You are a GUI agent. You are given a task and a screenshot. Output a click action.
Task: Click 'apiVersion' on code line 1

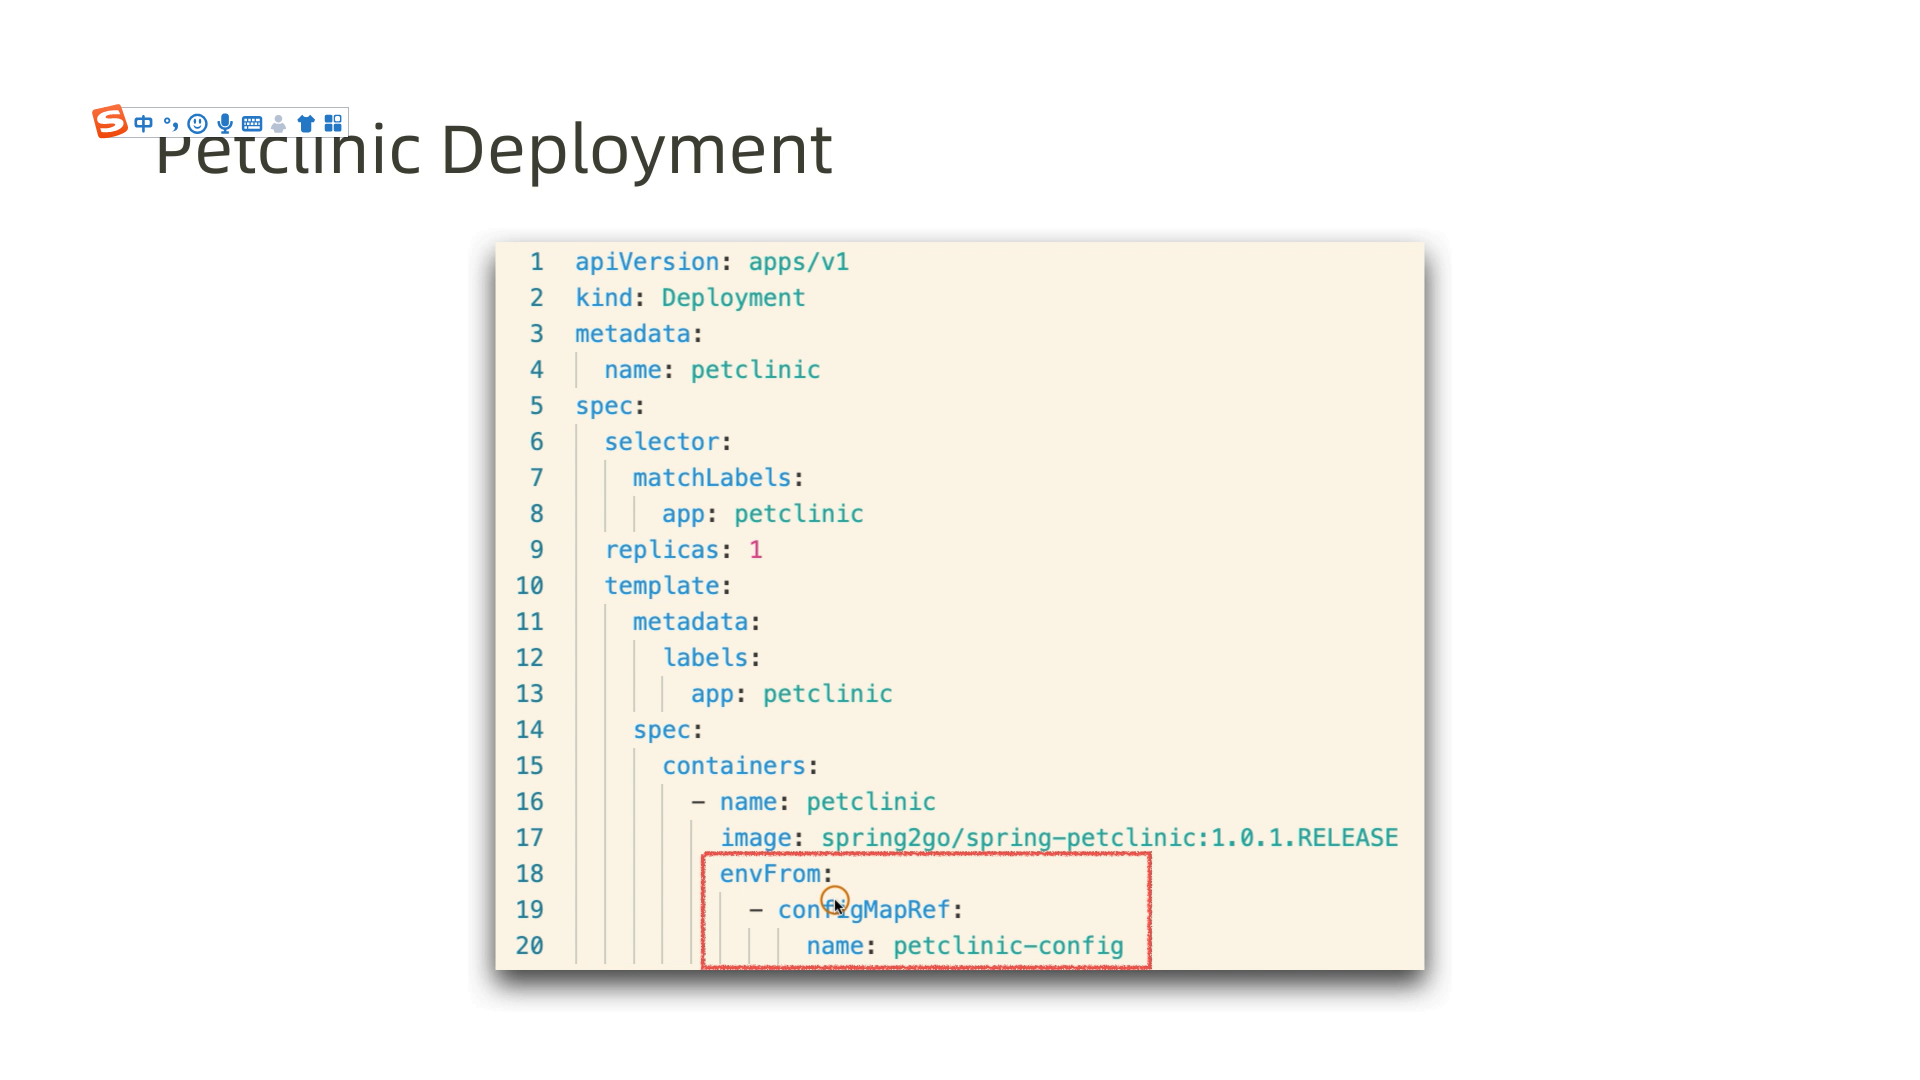pos(647,262)
